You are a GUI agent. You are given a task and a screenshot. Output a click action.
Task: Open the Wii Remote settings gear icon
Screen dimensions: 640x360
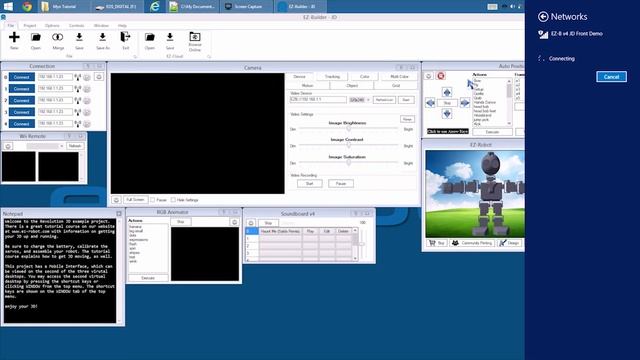click(x=8, y=146)
